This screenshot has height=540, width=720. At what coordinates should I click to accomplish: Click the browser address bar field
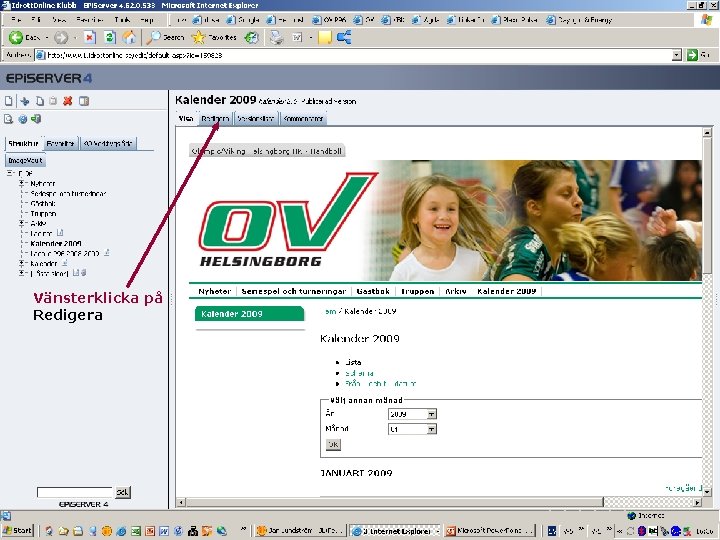tap(358, 55)
